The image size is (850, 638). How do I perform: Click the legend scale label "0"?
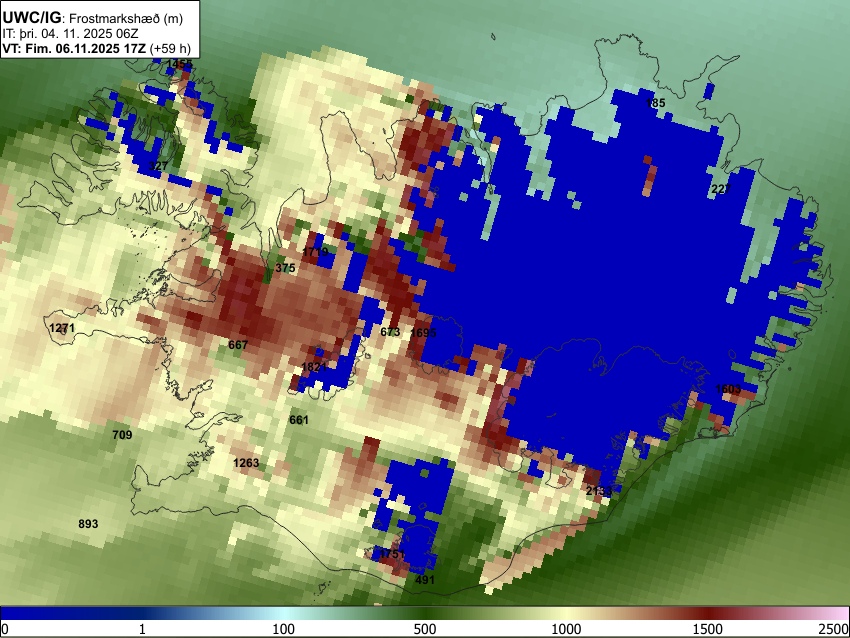coord(5,629)
